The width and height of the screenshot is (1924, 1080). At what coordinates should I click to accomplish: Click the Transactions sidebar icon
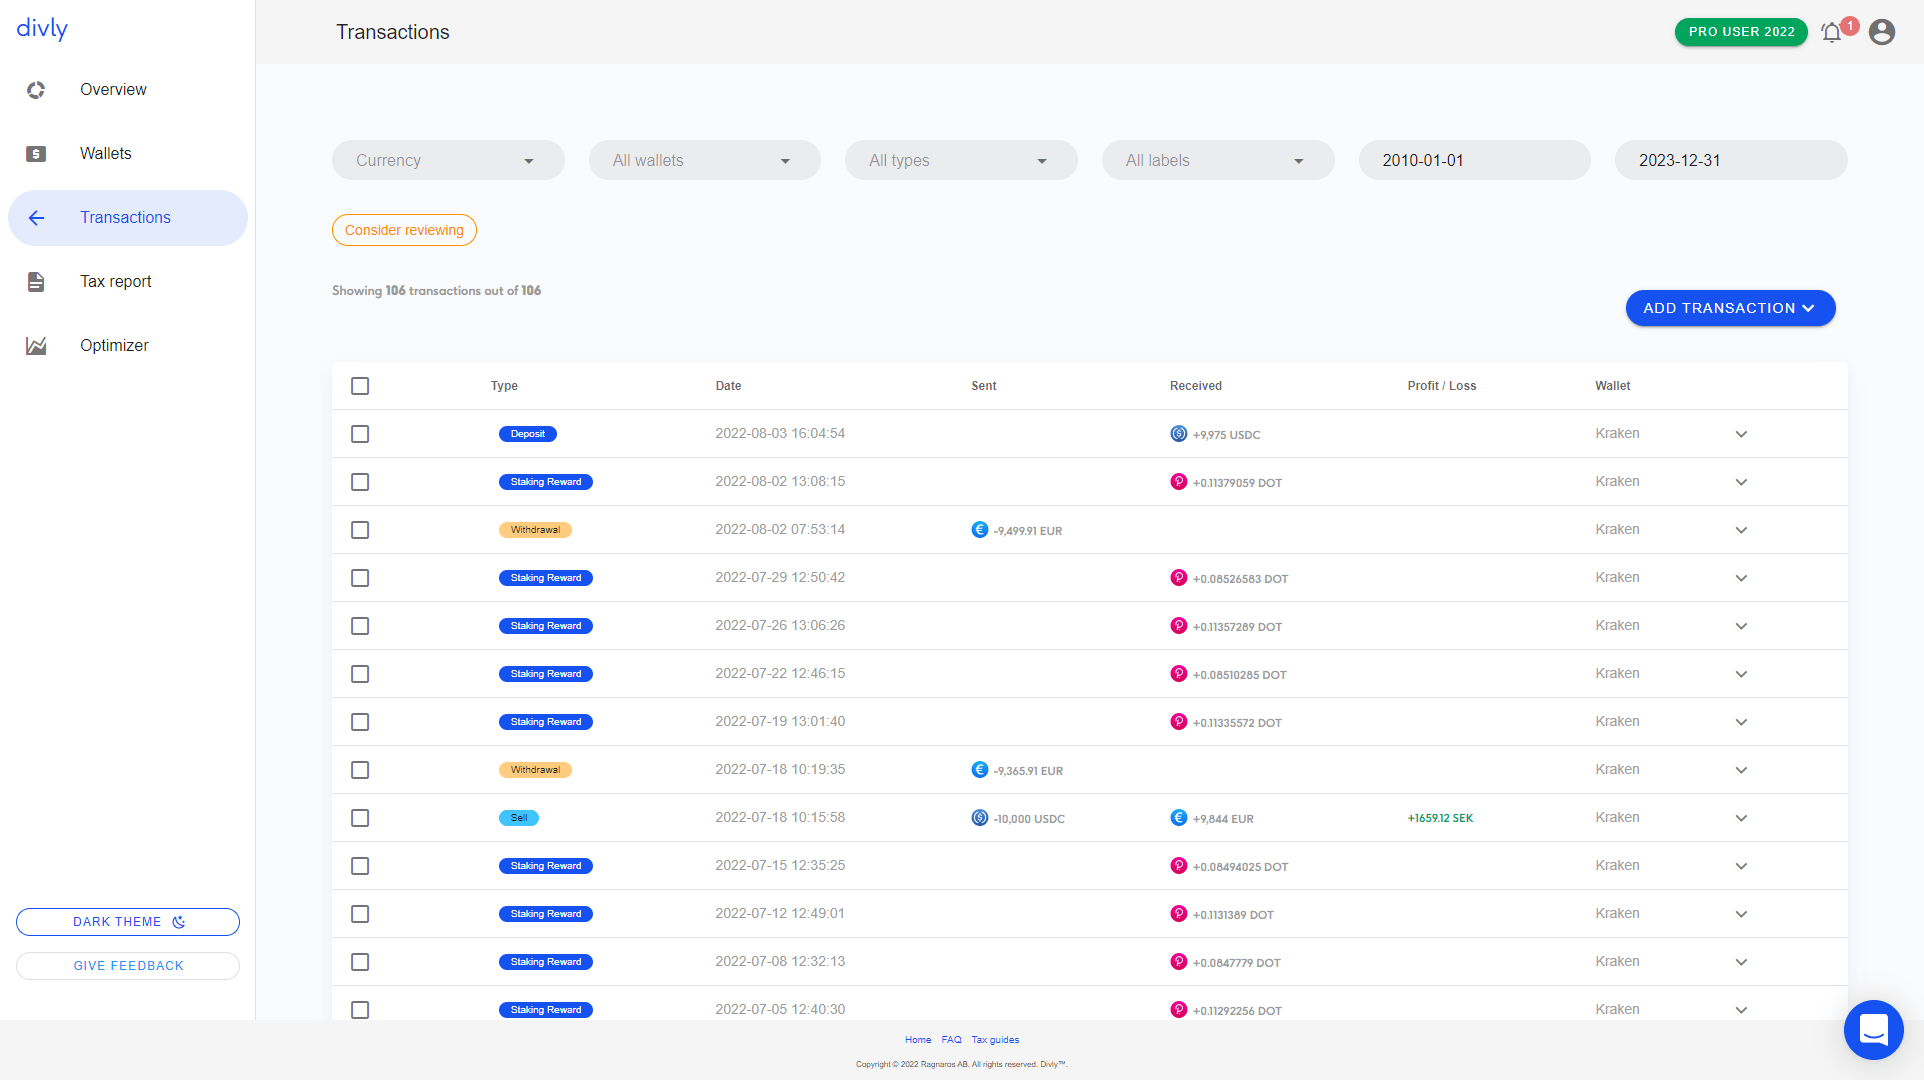click(x=36, y=217)
